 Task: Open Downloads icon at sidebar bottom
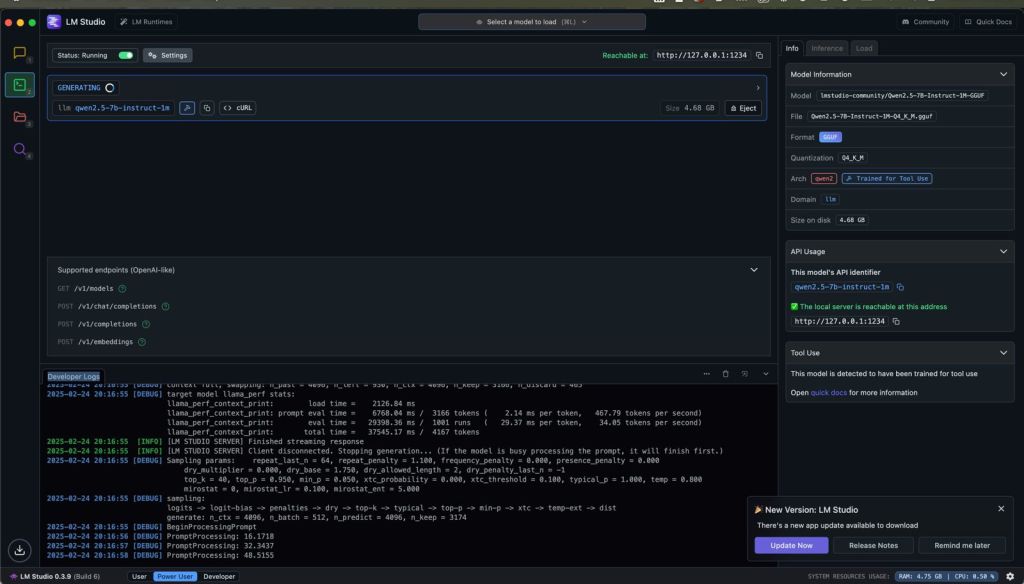coord(20,550)
